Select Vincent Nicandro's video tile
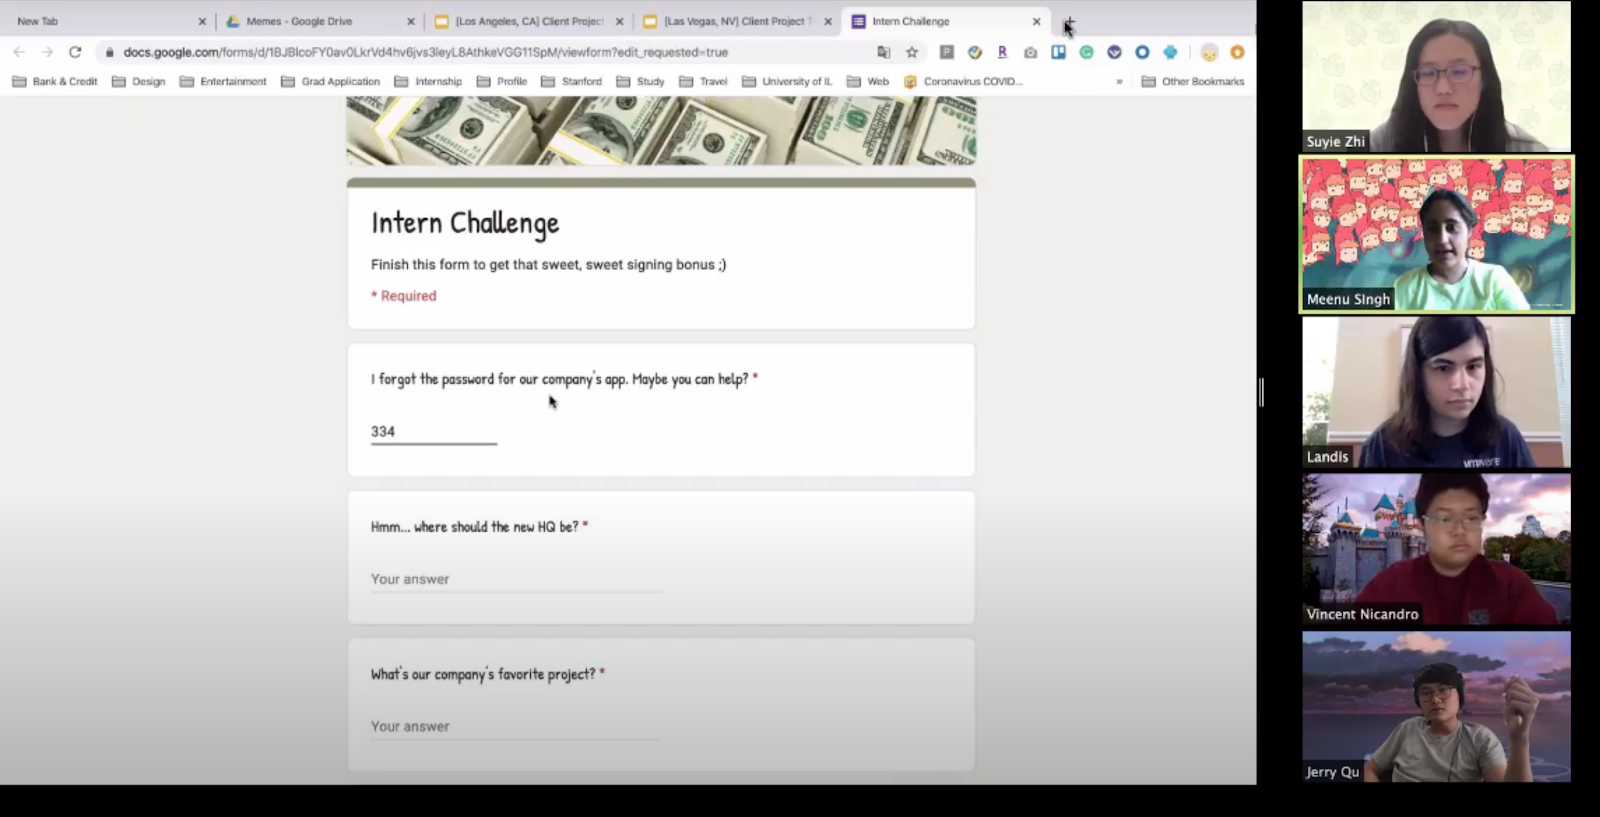The height and width of the screenshot is (817, 1600). point(1436,550)
